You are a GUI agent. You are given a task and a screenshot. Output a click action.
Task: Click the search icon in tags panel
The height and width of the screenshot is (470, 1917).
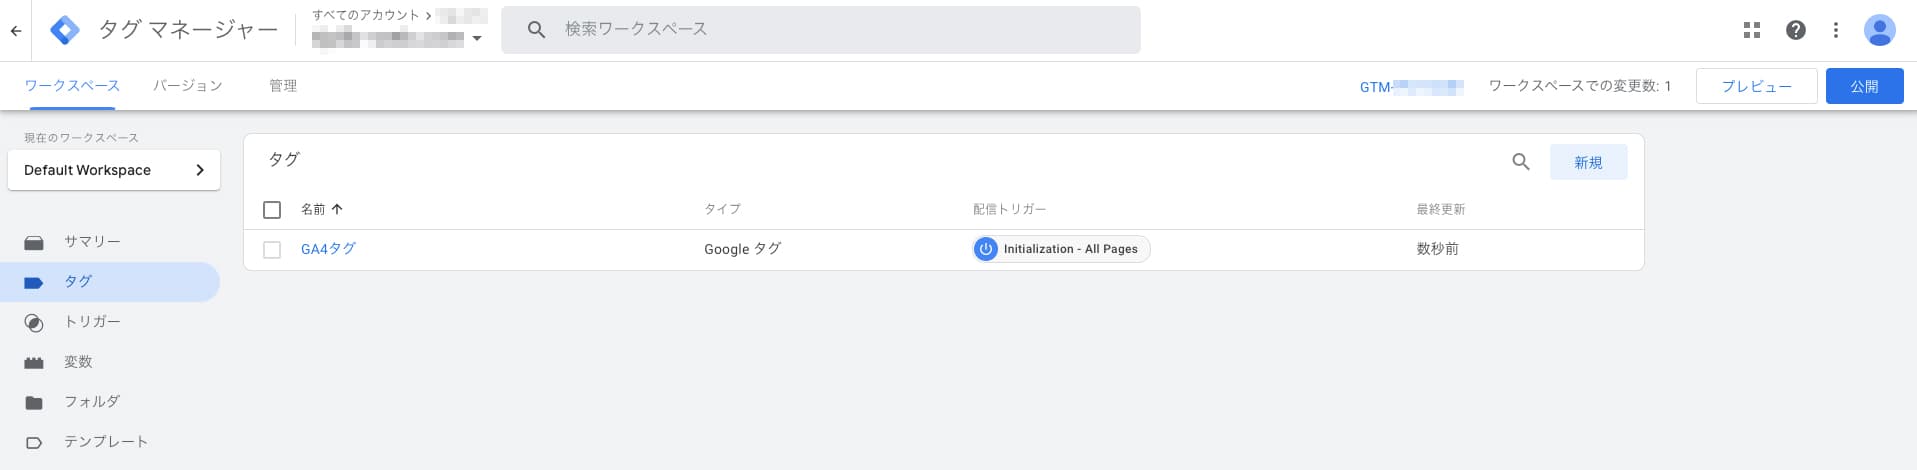pos(1521,162)
